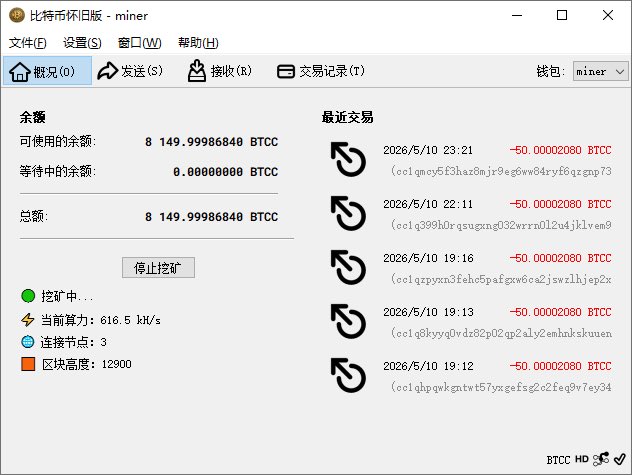Click transaction icon for 19:16 entry
The height and width of the screenshot is (475, 632).
[348, 267]
